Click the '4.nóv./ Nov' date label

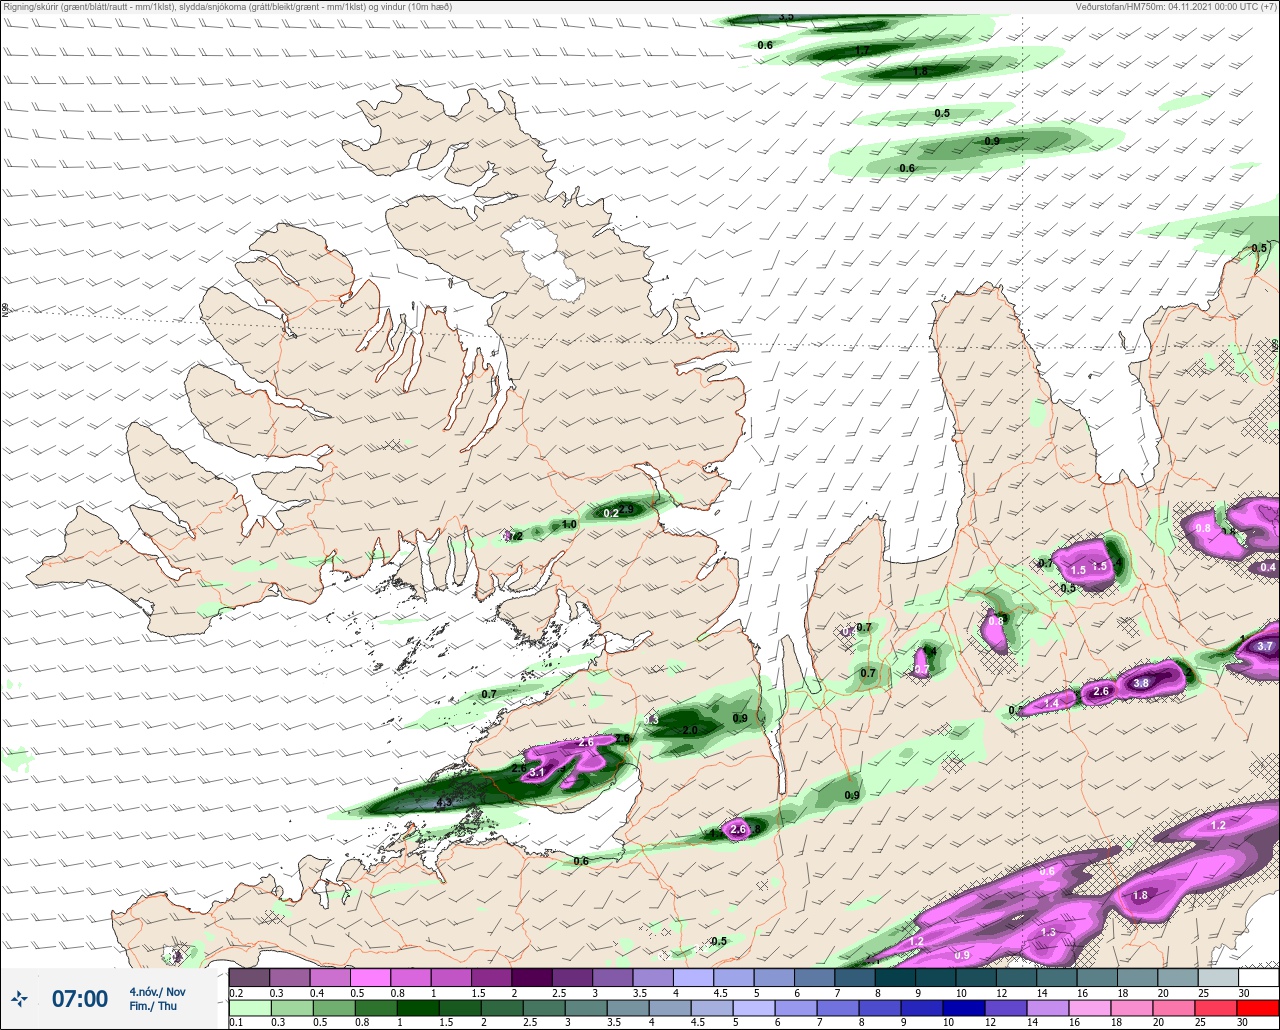pos(157,992)
